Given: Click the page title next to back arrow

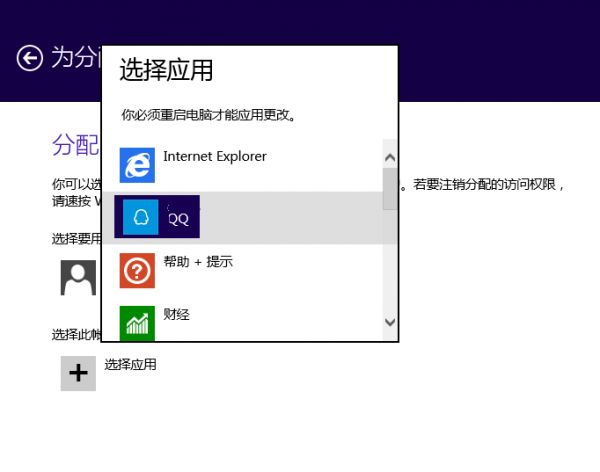Looking at the screenshot, I should coord(76,57).
